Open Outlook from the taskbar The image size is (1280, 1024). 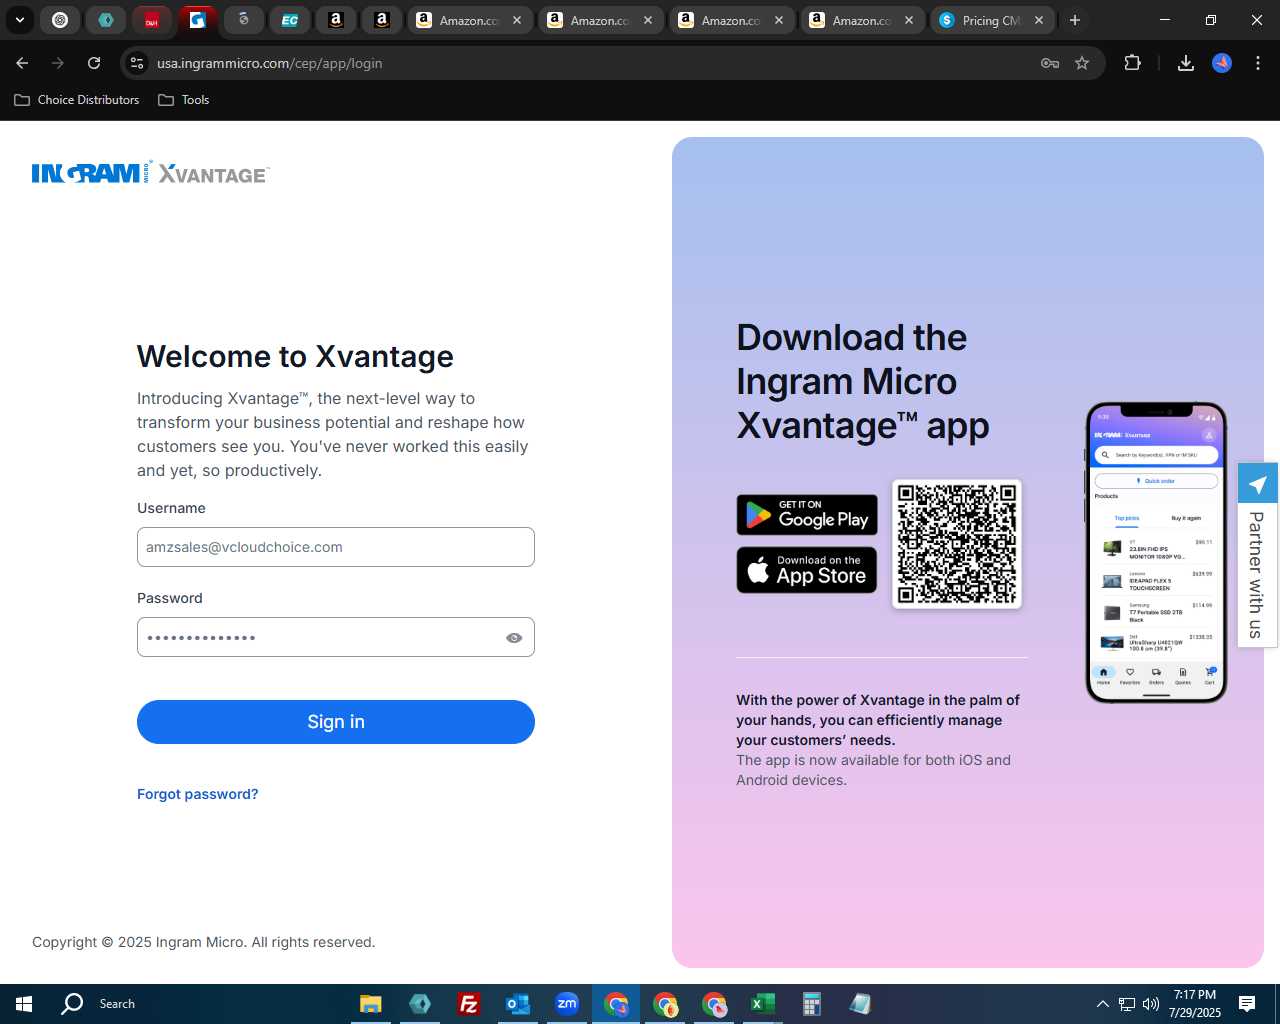518,1004
